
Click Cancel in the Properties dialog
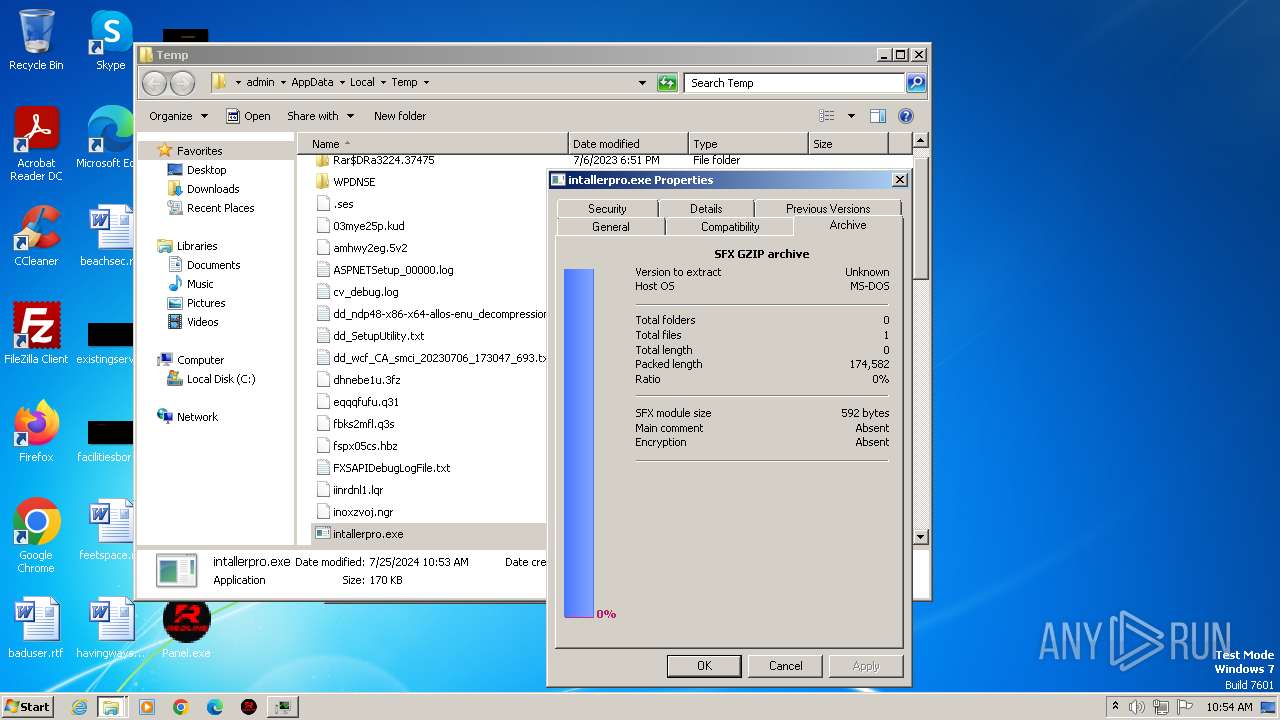tap(785, 666)
